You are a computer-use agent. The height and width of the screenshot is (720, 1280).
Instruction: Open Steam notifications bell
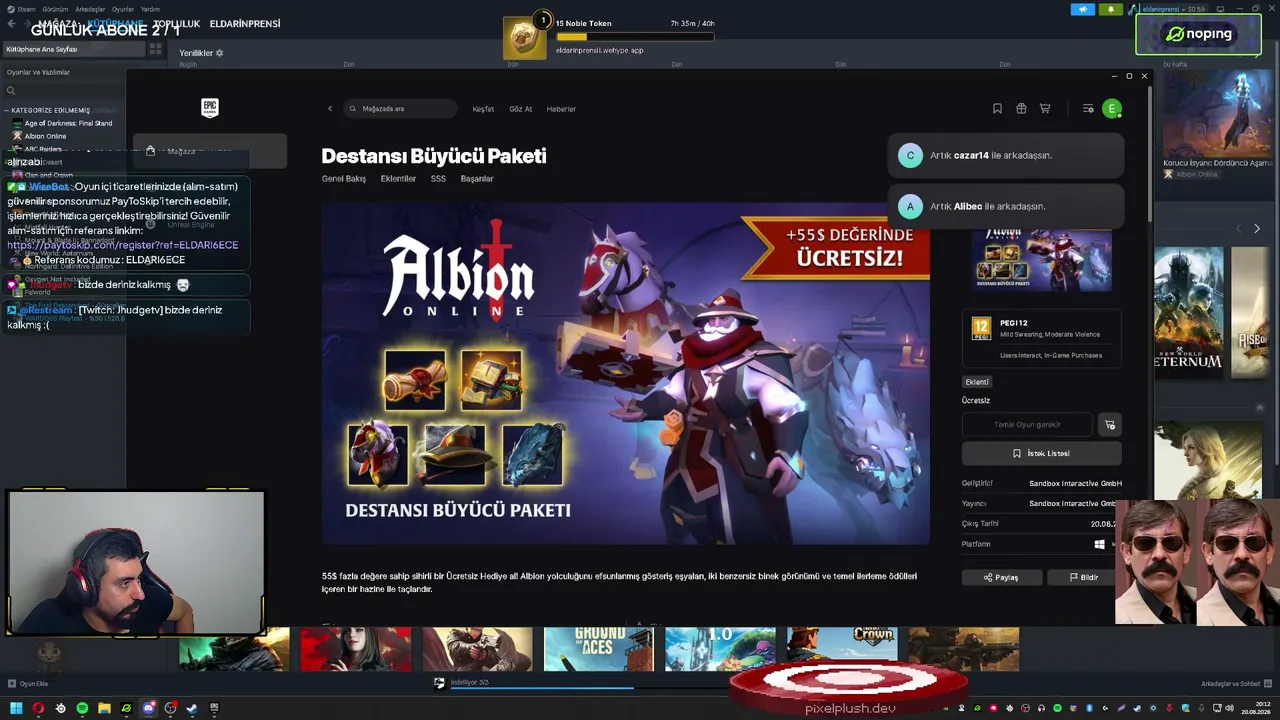click(1110, 9)
